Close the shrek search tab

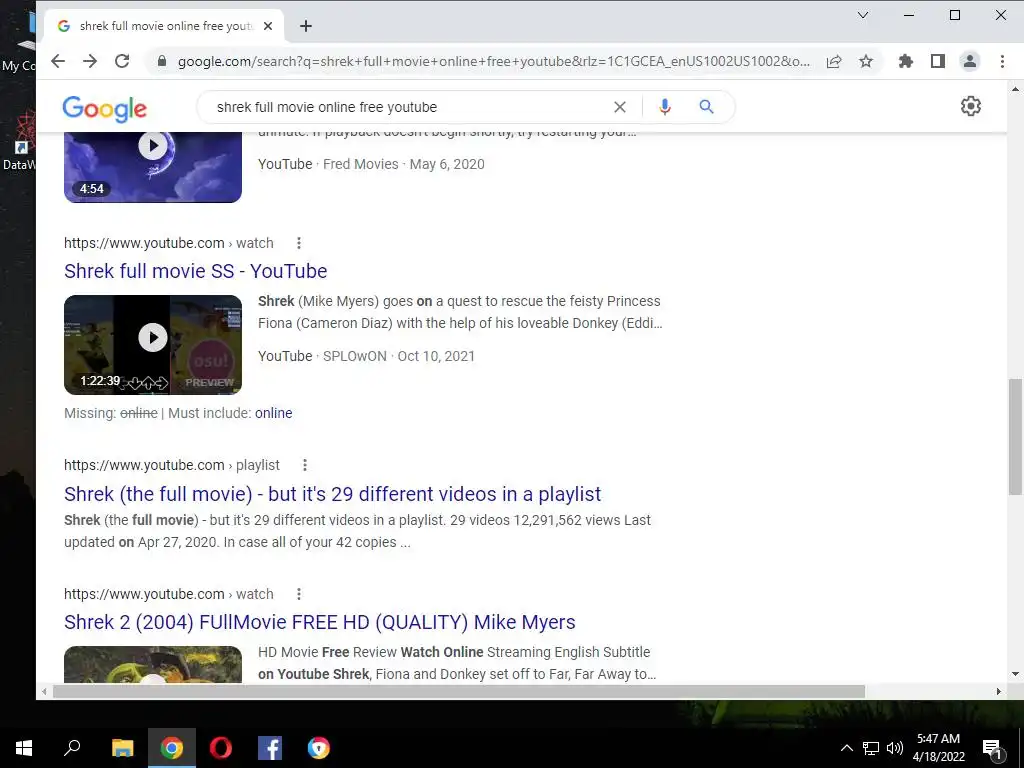[x=268, y=26]
